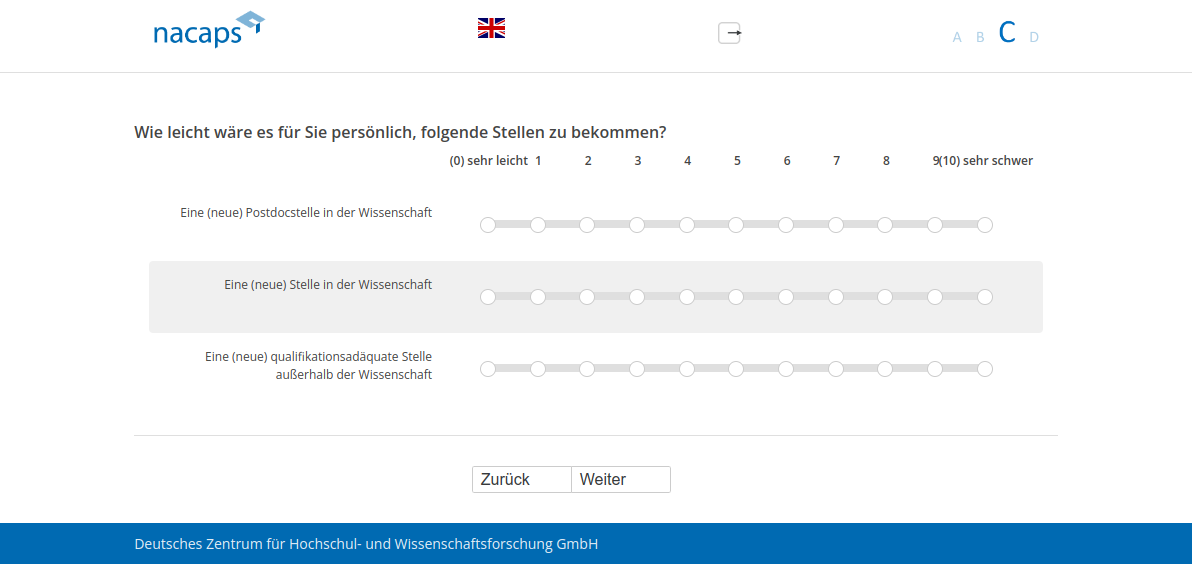
Task: Select 1 for Stelle in der Wissenschaft
Action: [x=538, y=297]
